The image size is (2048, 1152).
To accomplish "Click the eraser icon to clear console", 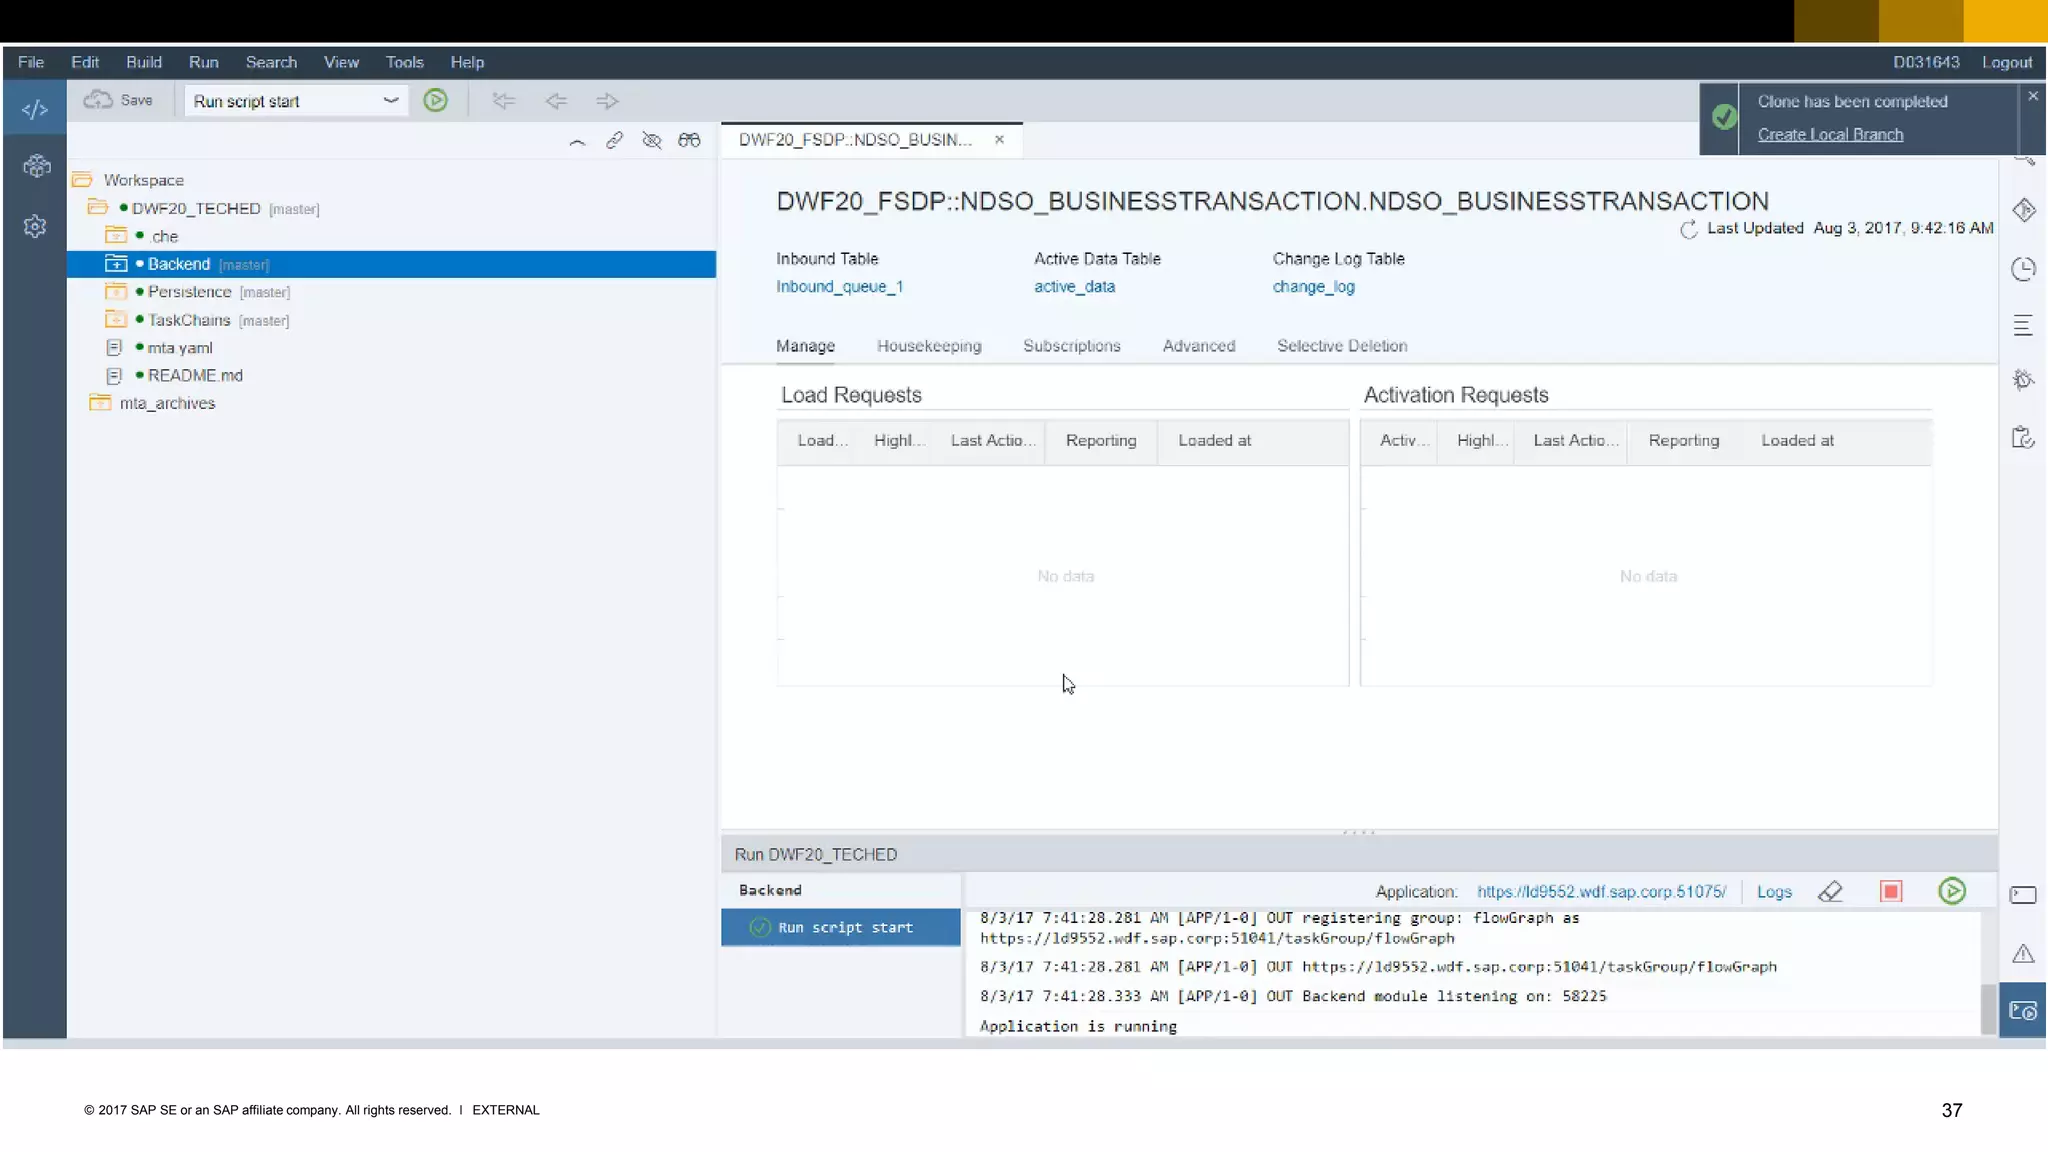I will pos(1830,891).
